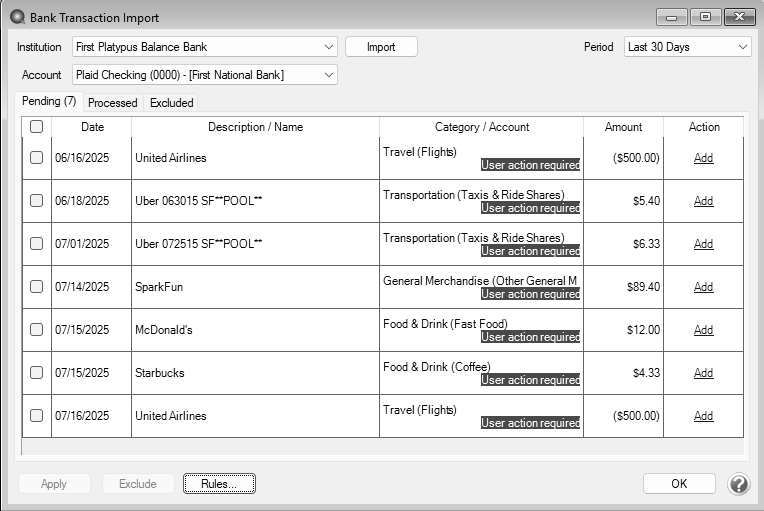Click Add link for the SparkFun transaction

tap(703, 287)
